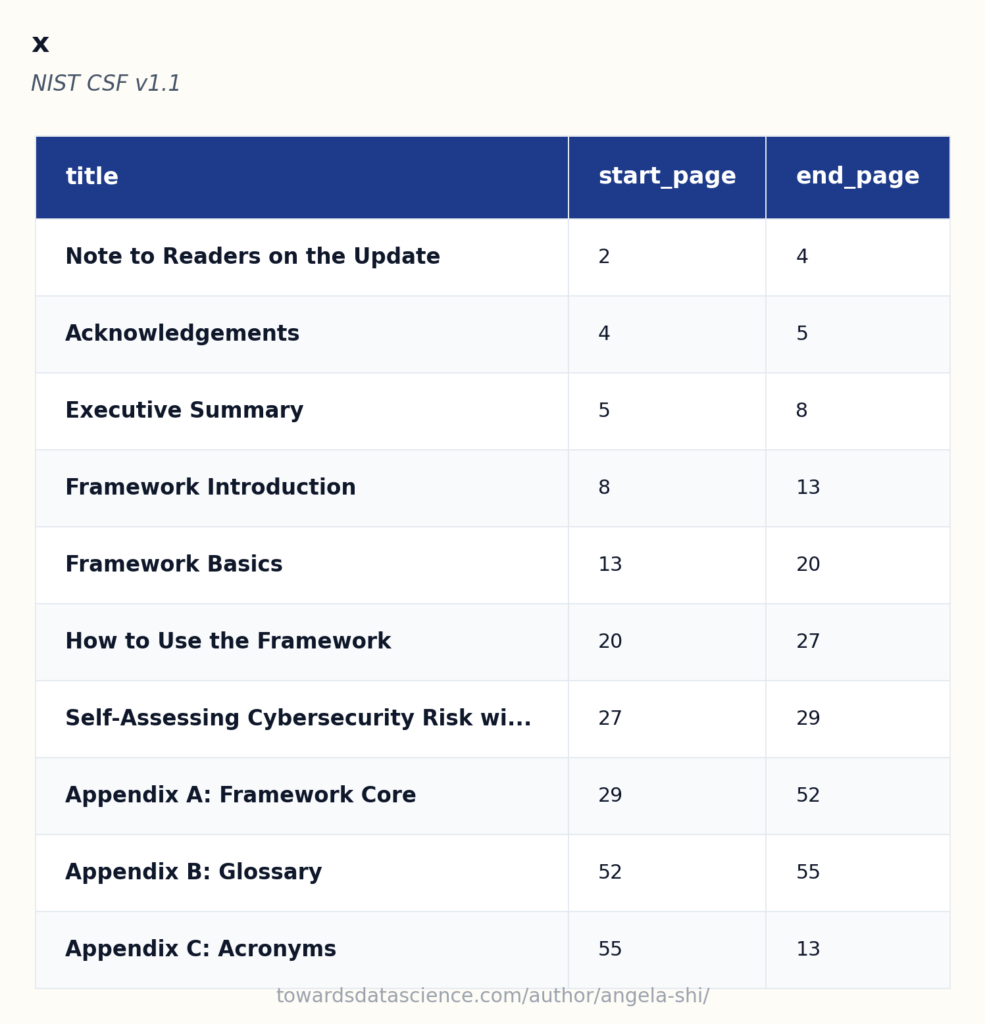Click start_page value 2 in first row
985x1024 pixels.
tap(604, 257)
